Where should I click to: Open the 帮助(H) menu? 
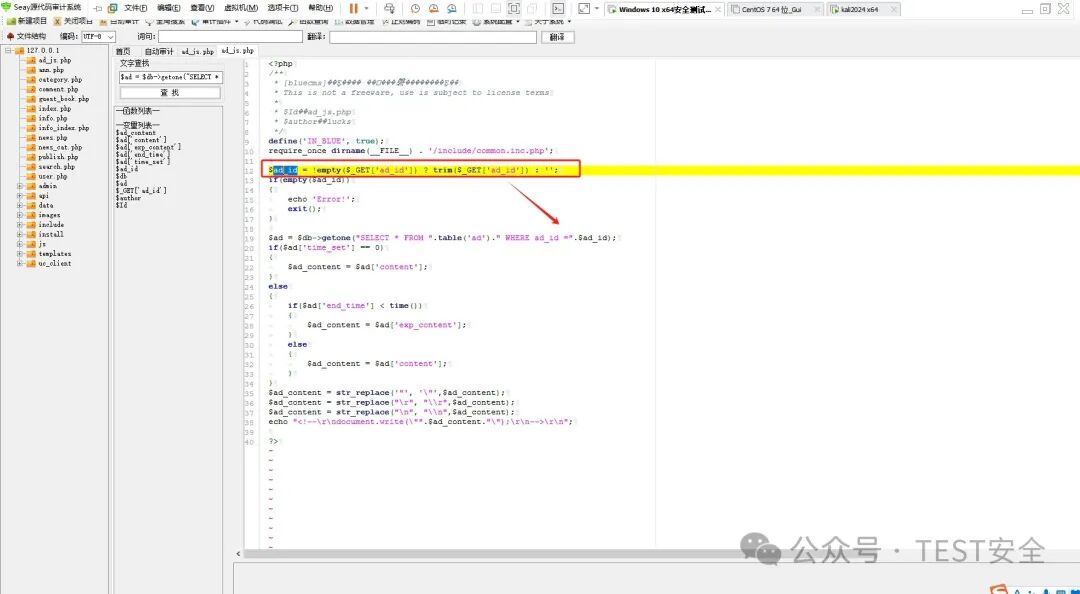pyautogui.click(x=320, y=8)
